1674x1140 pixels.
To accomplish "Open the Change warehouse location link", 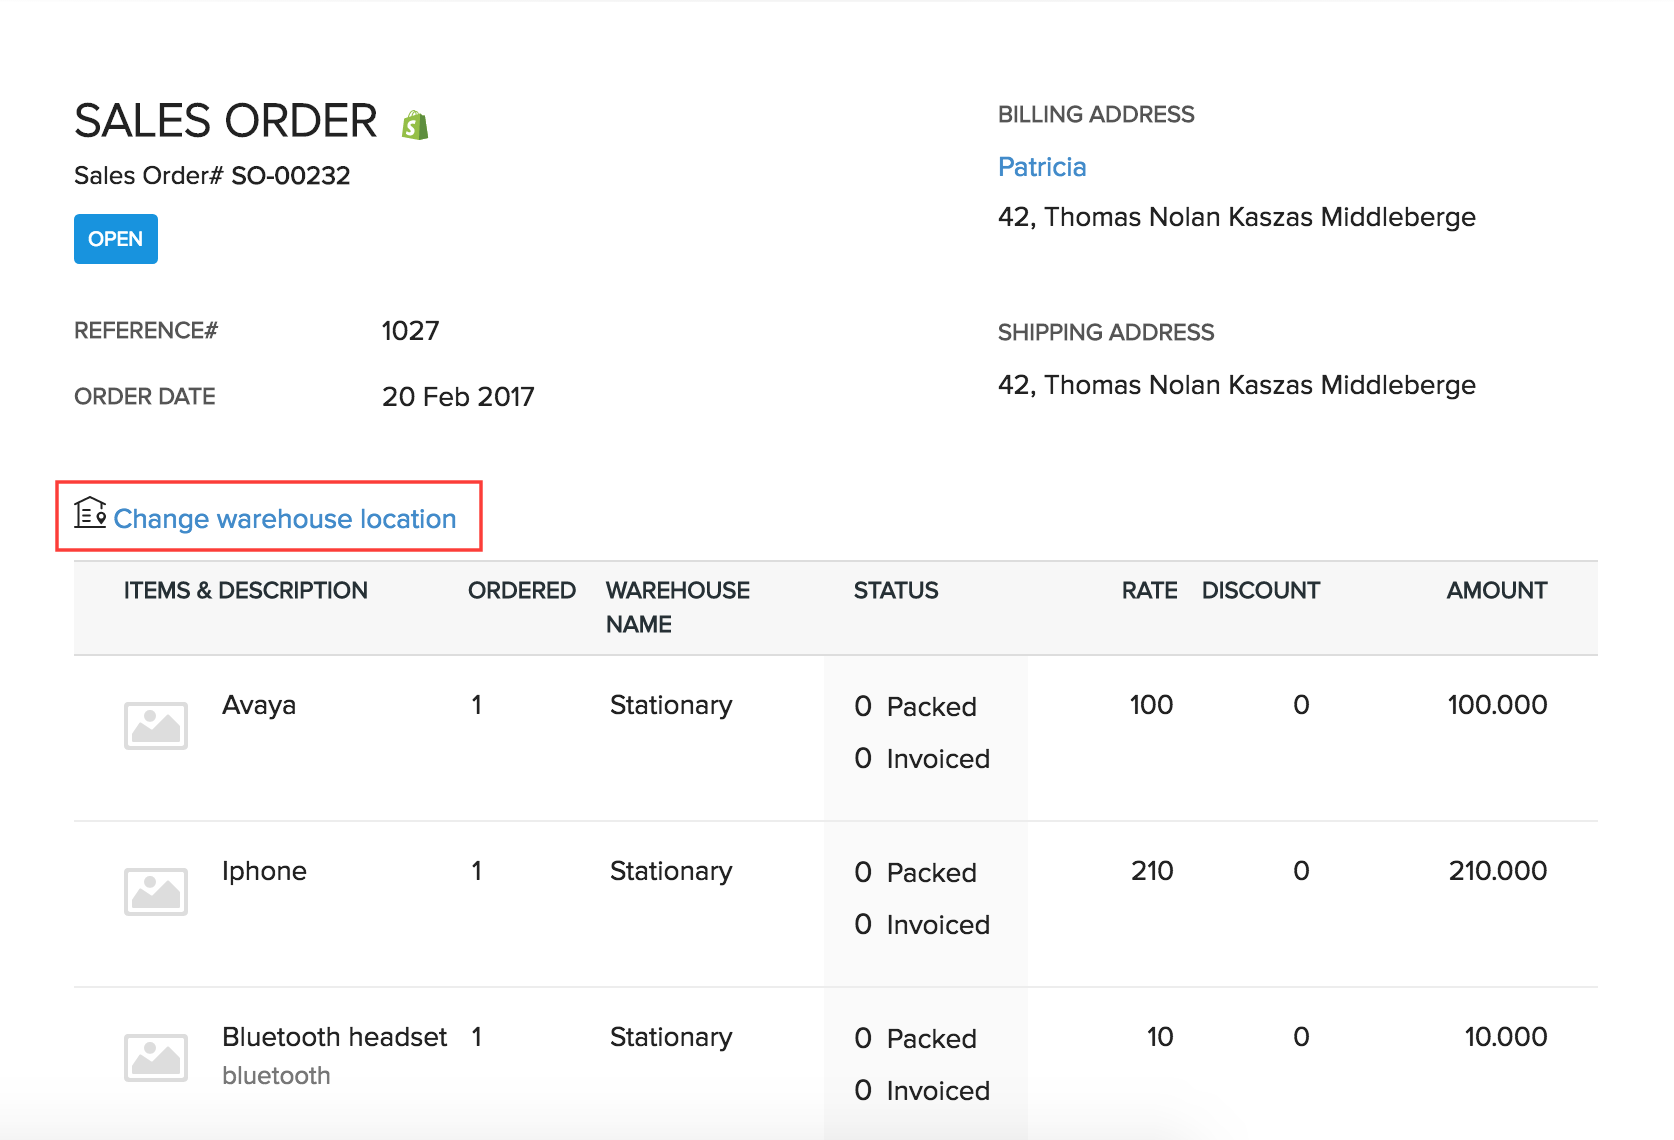I will (x=285, y=519).
